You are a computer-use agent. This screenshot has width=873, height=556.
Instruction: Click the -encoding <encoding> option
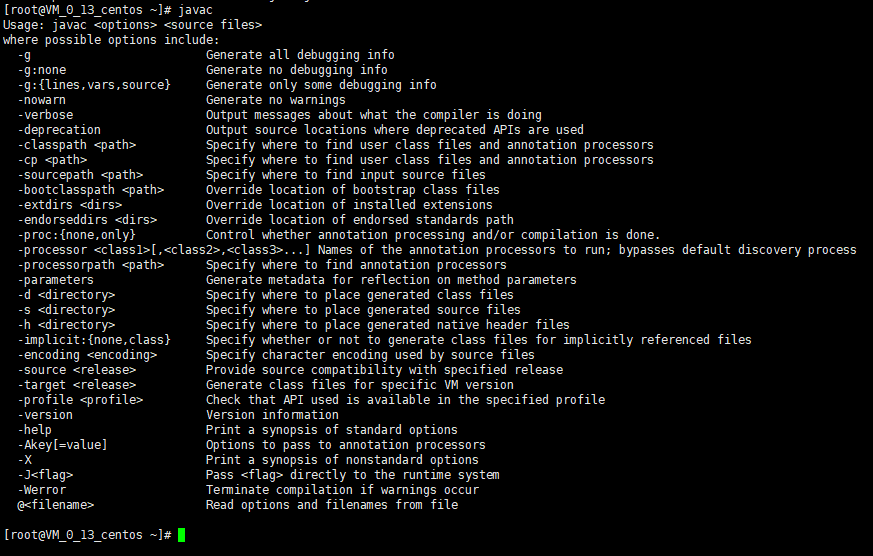(87, 355)
